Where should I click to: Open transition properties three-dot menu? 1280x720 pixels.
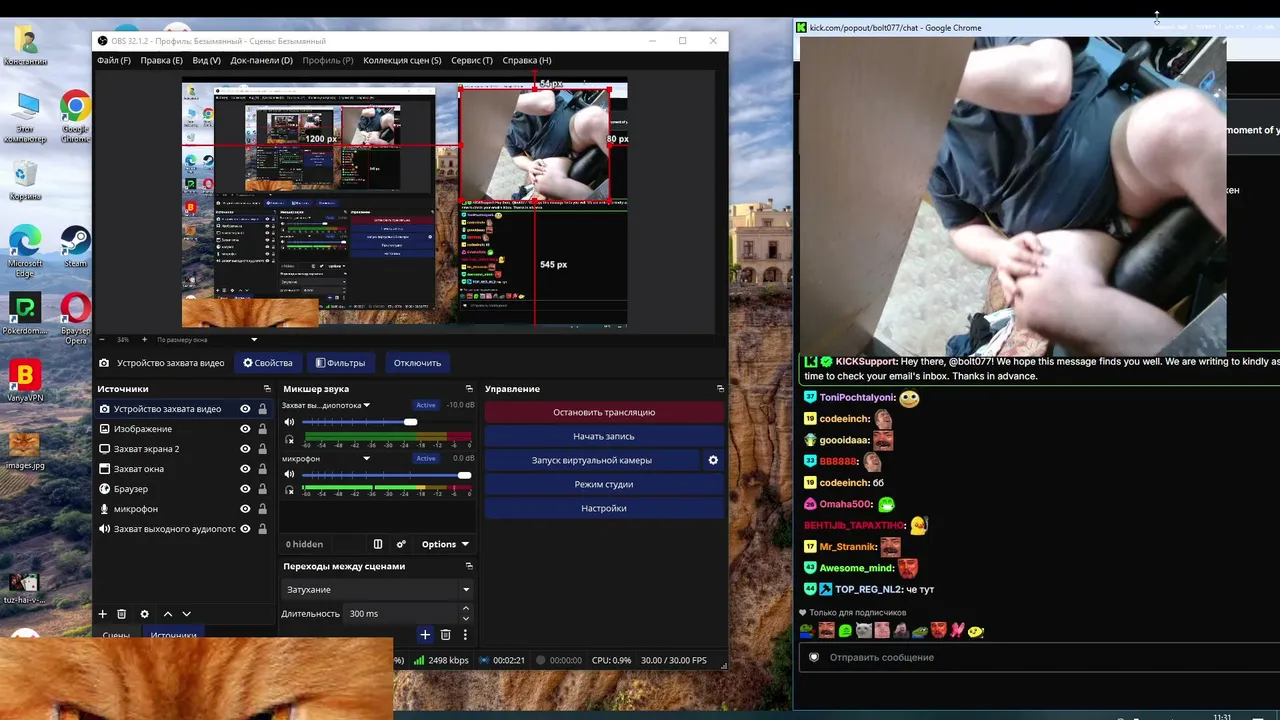coord(465,634)
